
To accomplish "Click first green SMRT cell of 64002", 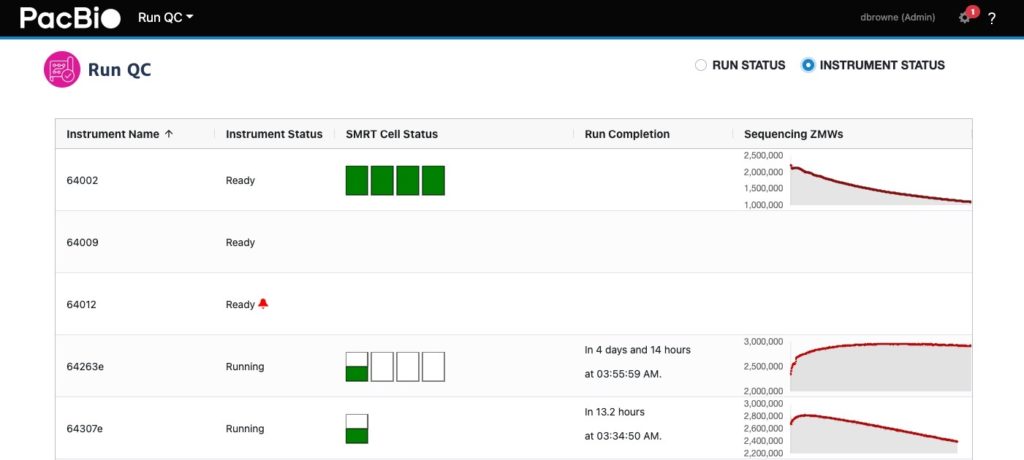I will (x=357, y=181).
